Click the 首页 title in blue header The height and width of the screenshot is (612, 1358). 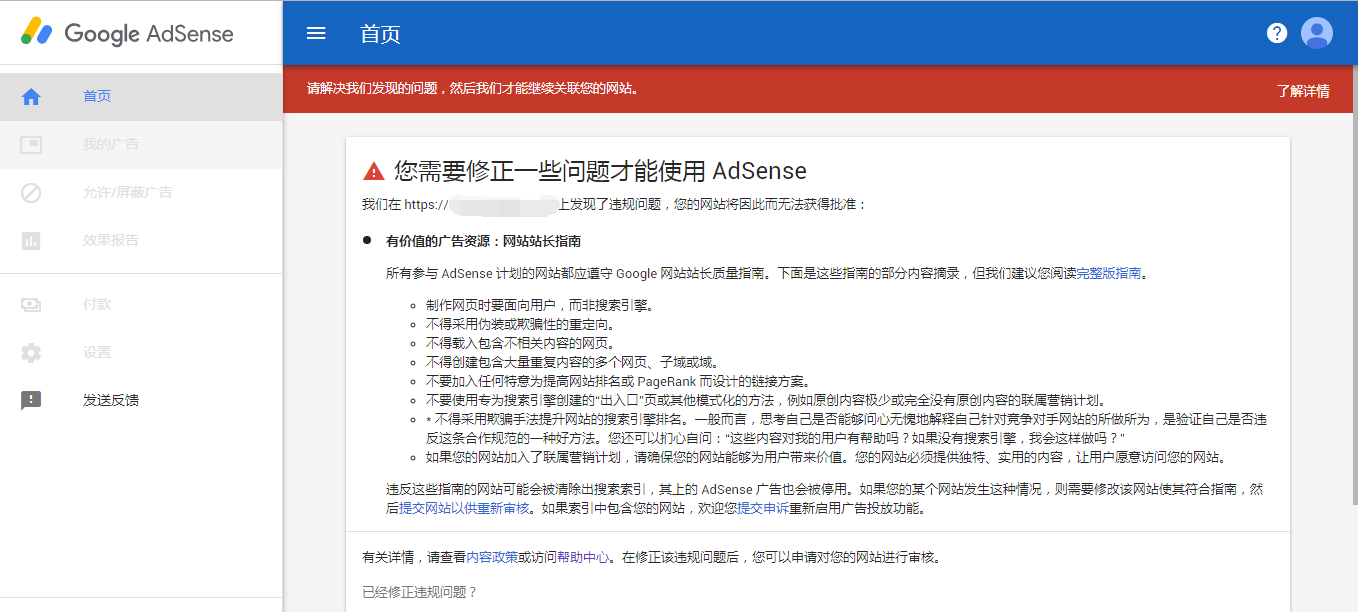380,34
